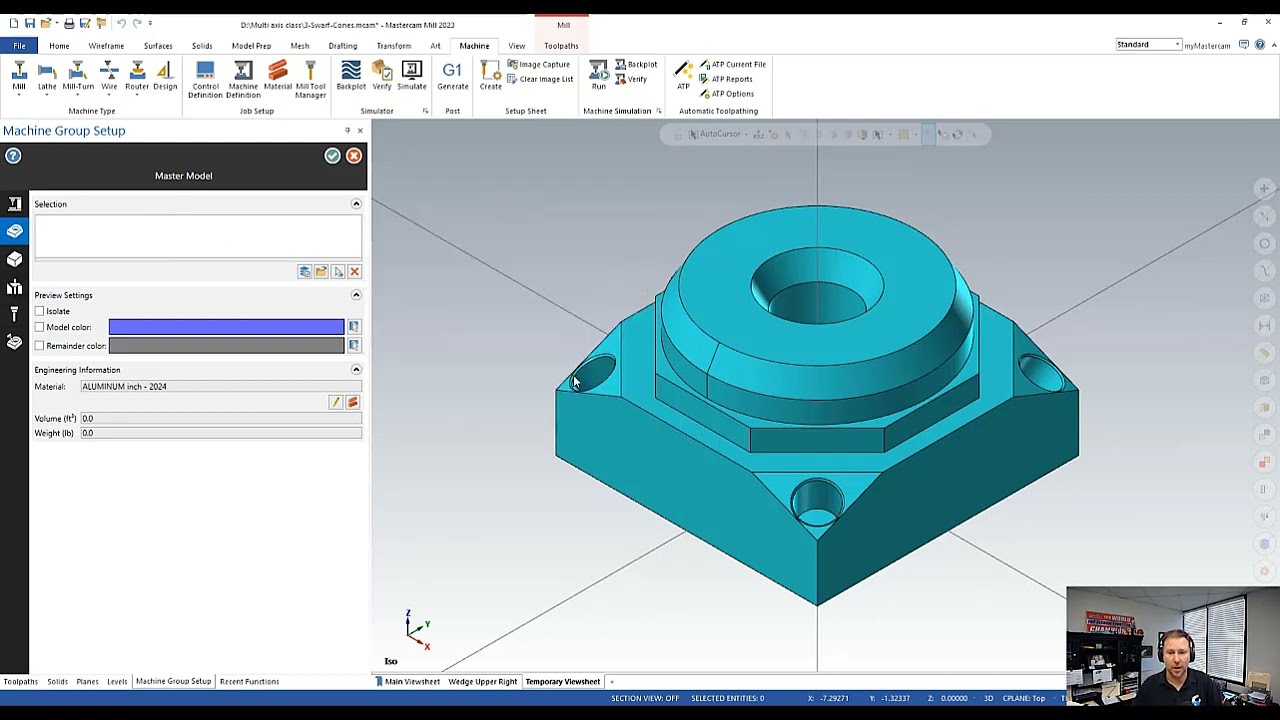Open the ATP tool
This screenshot has width=1280, height=720.
click(683, 76)
